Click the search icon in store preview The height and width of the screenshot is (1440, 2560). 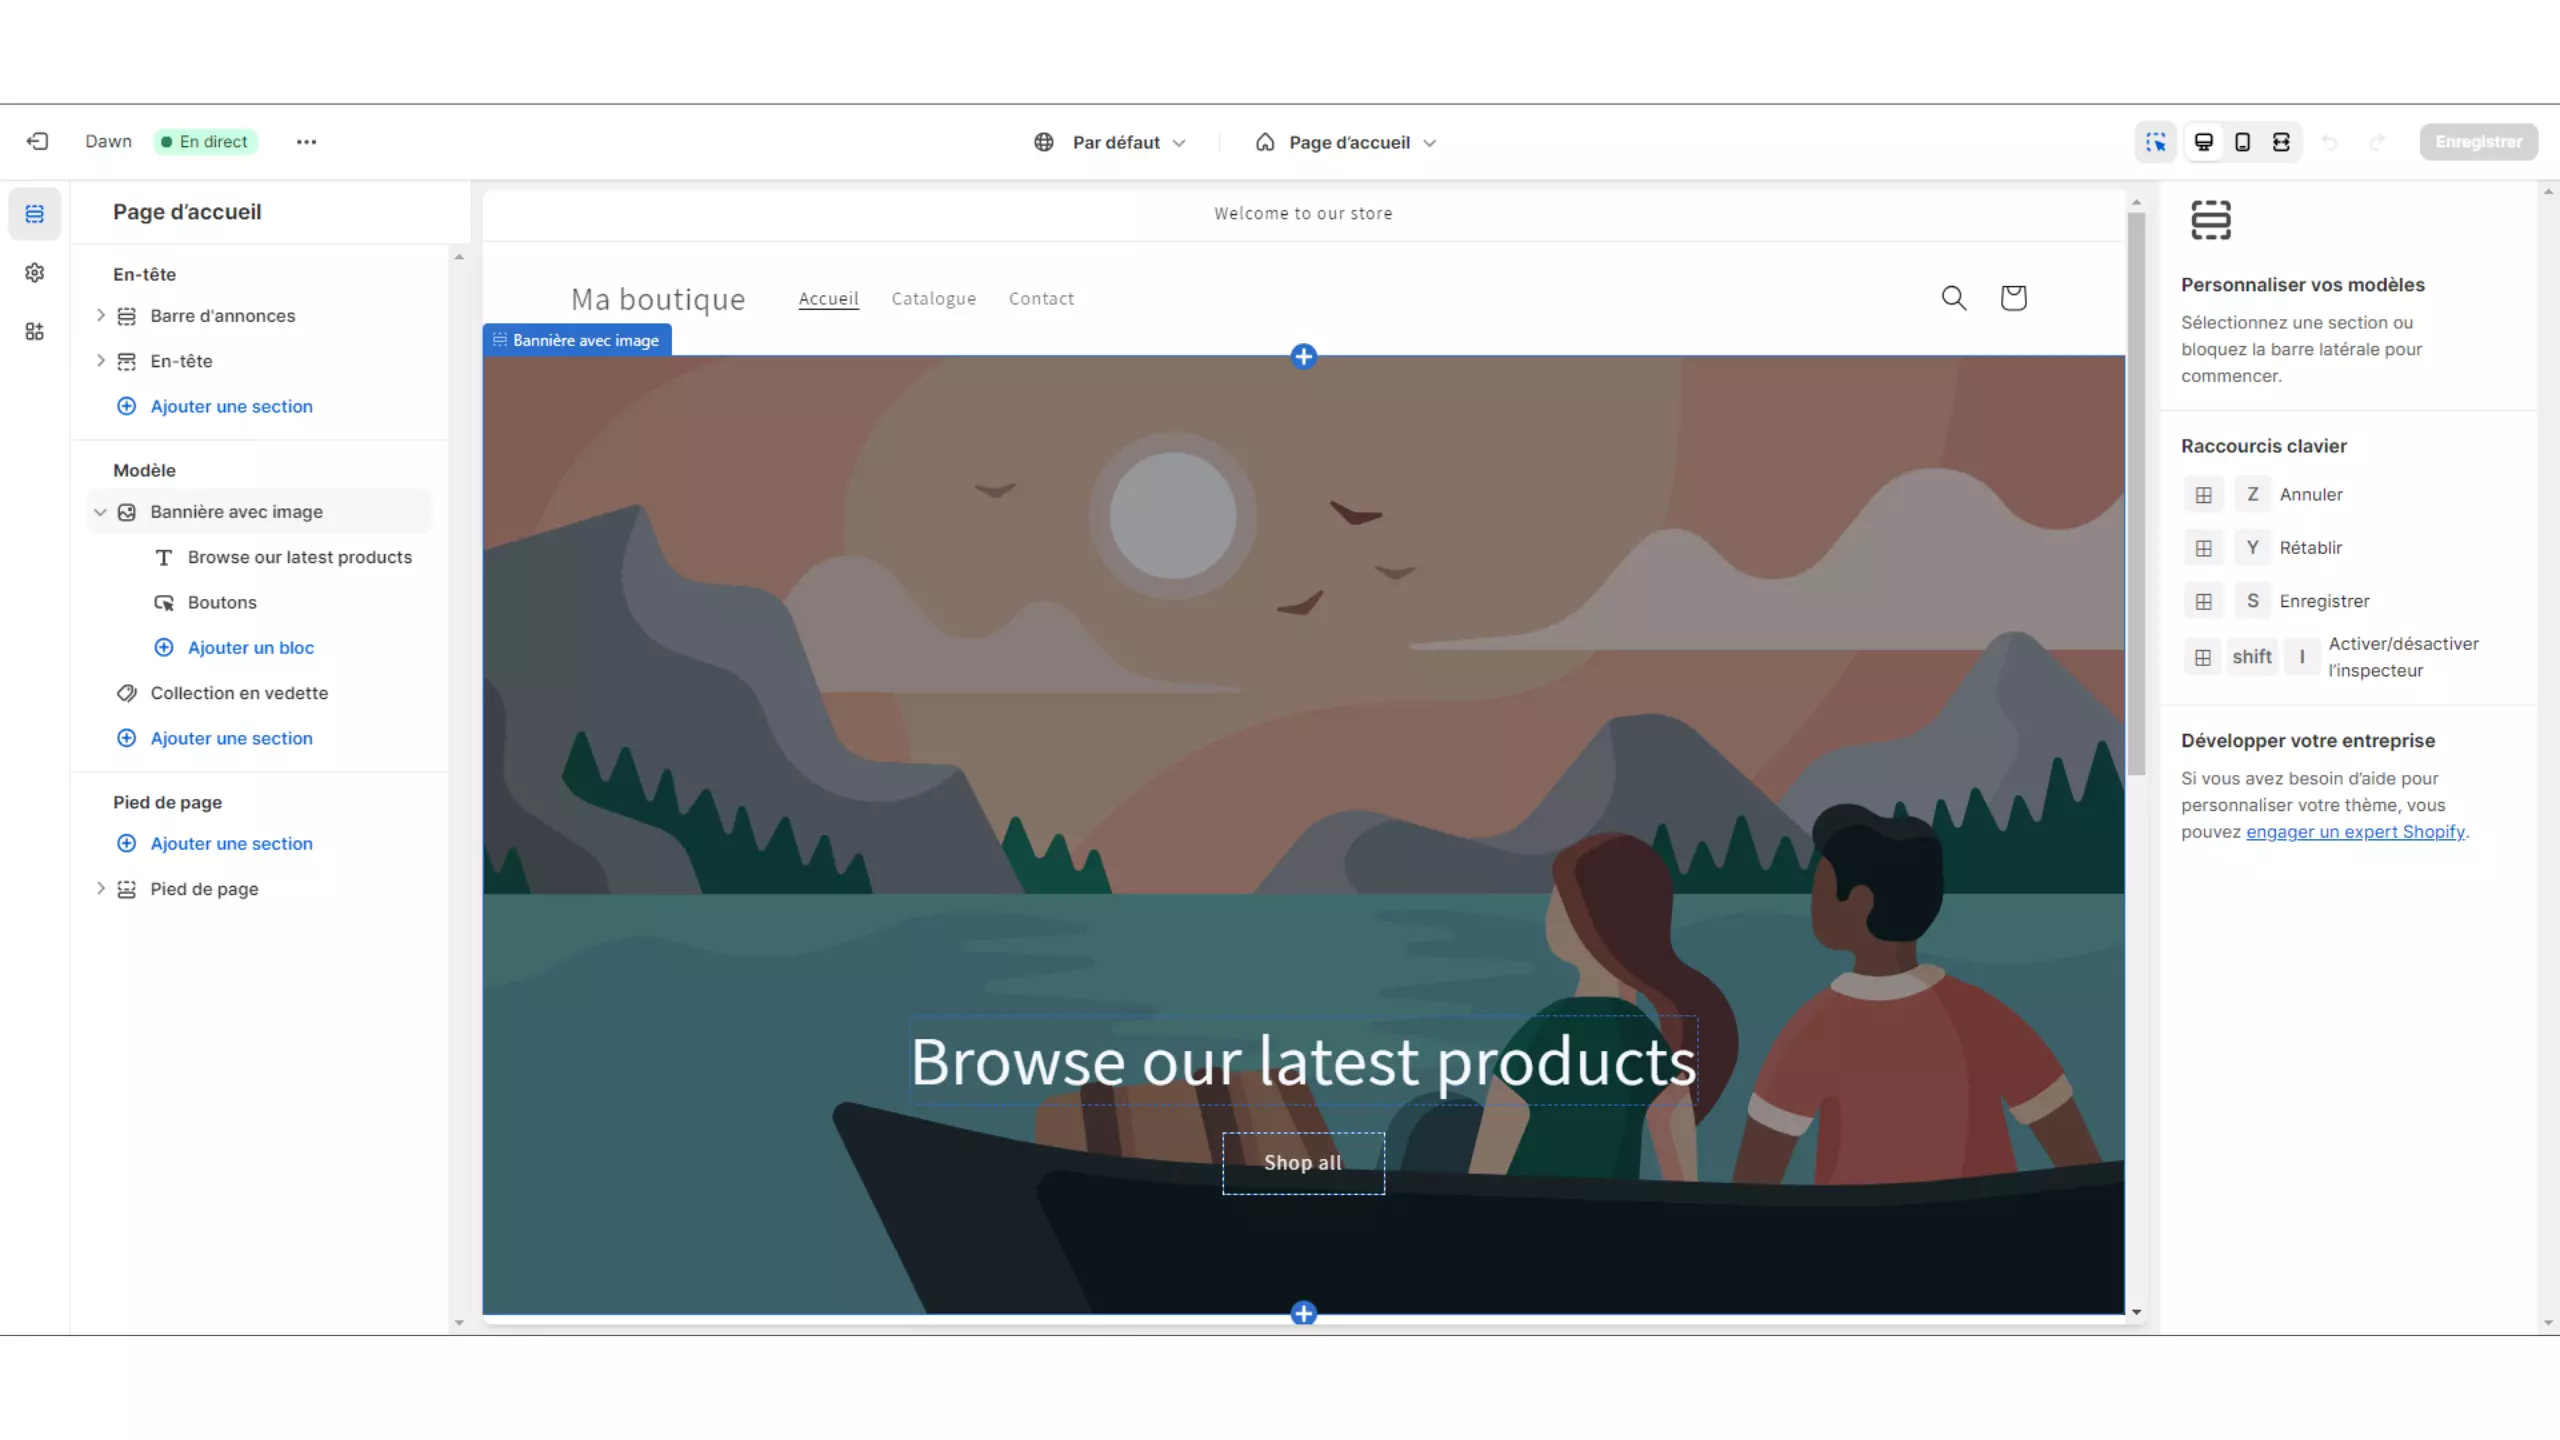point(1954,297)
